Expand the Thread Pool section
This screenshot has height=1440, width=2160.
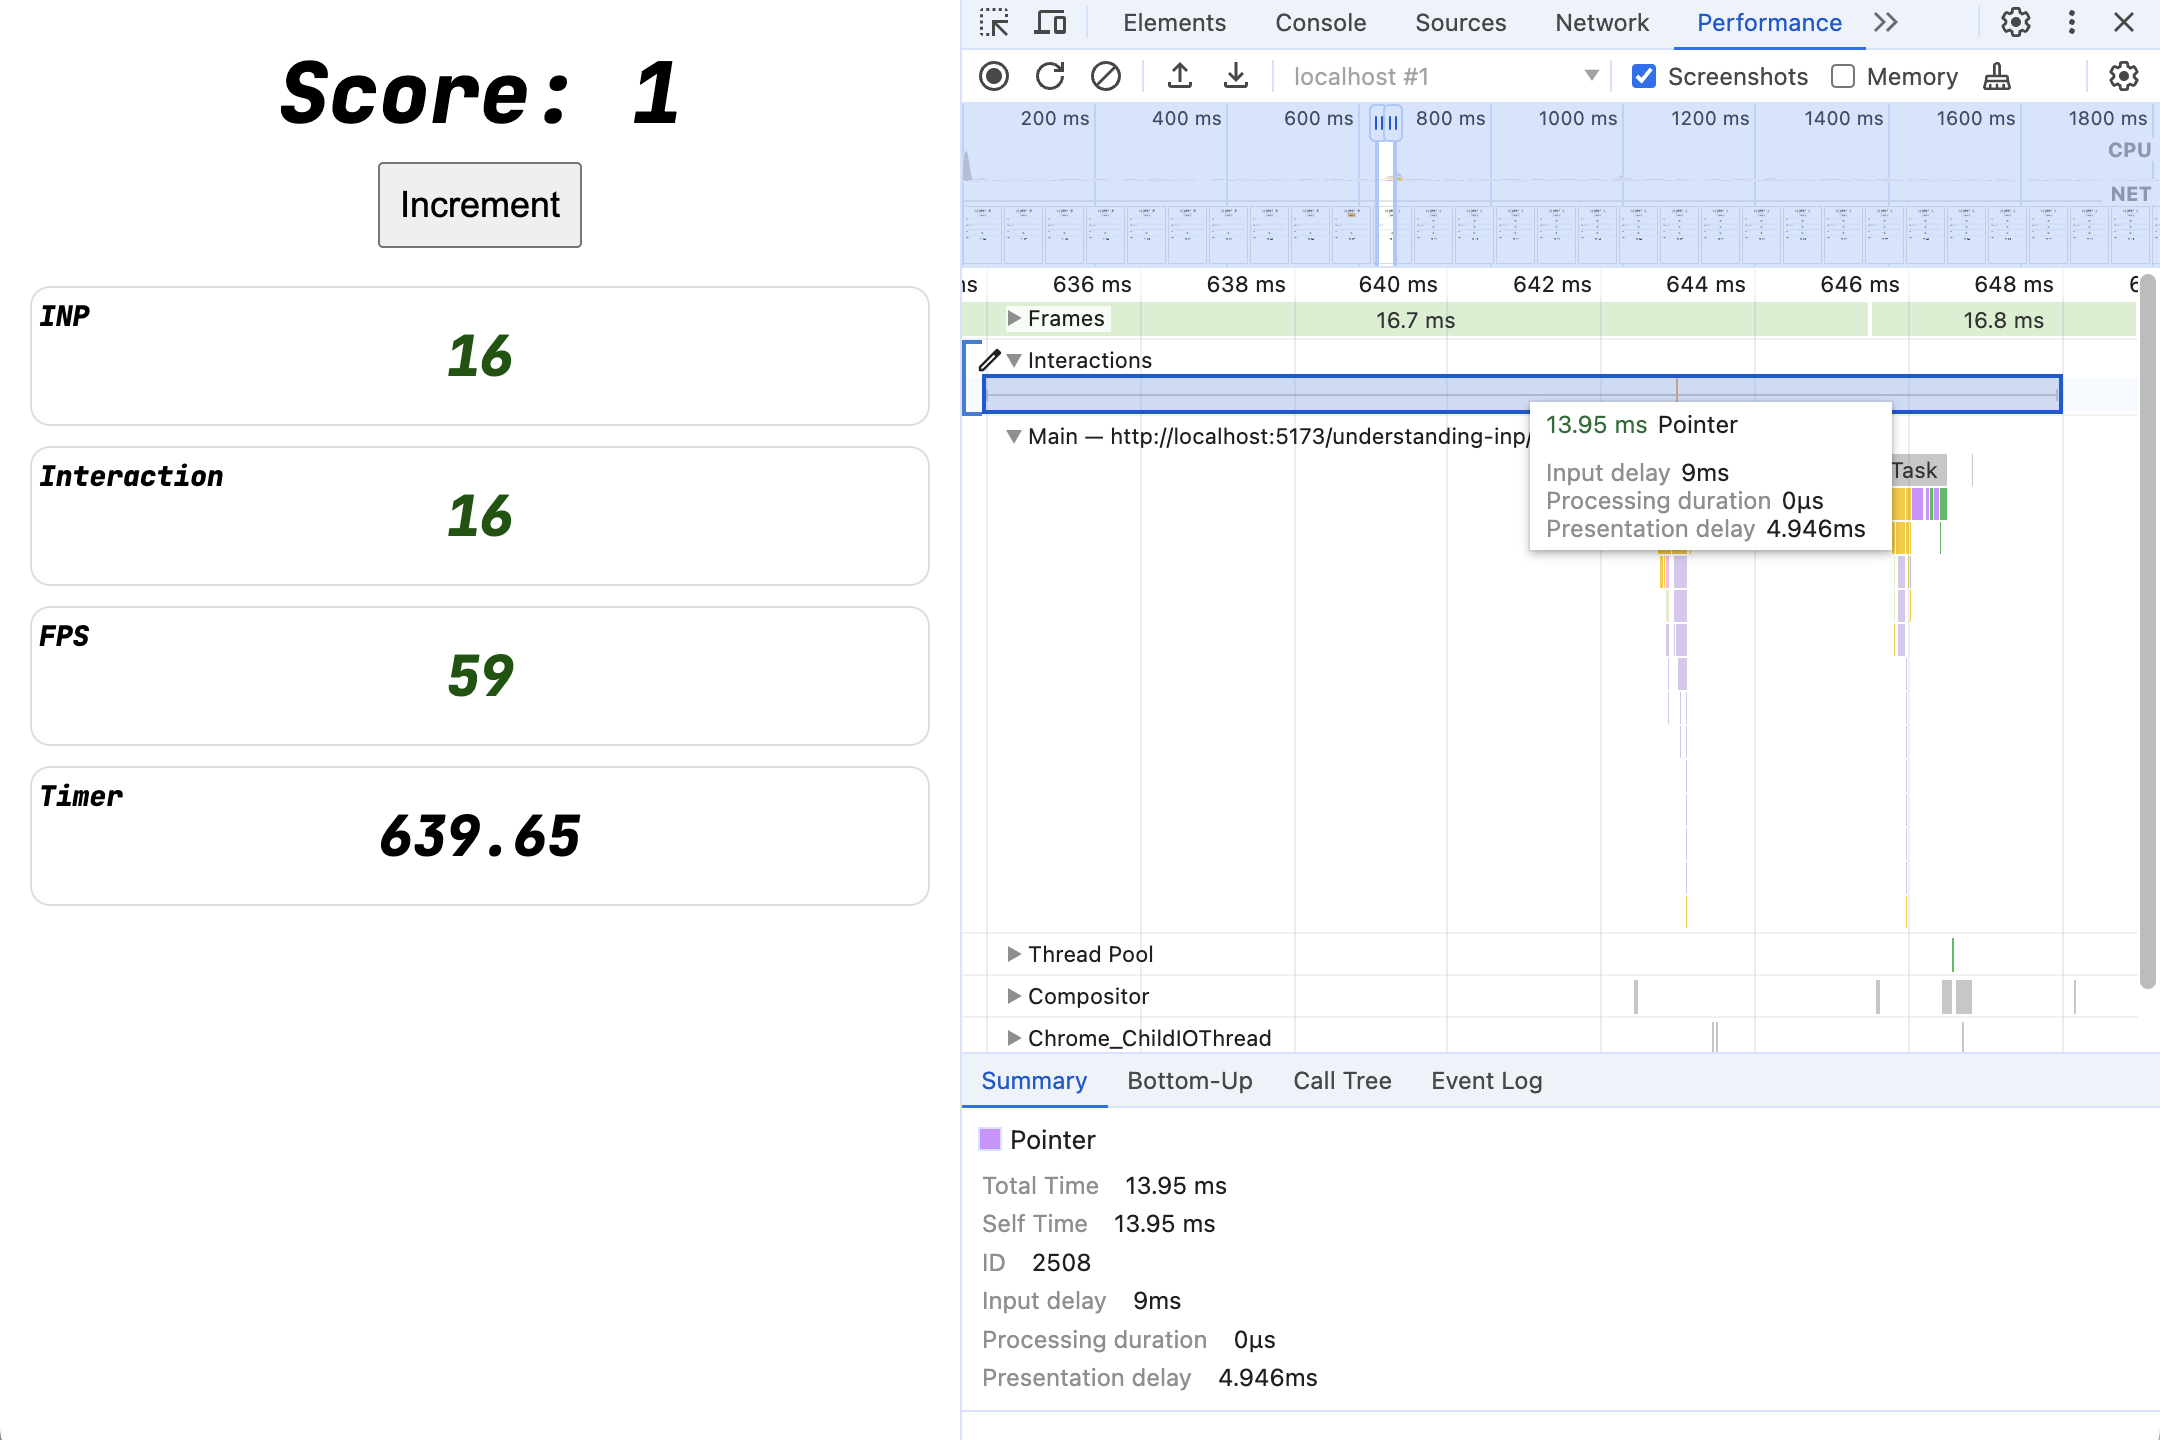pos(1011,953)
